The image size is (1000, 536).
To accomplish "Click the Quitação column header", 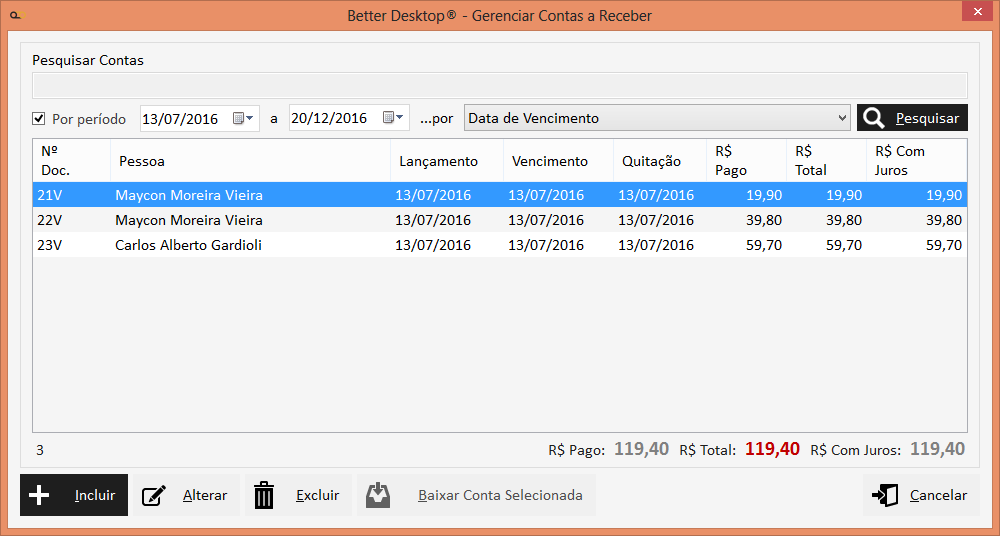I will 651,161.
